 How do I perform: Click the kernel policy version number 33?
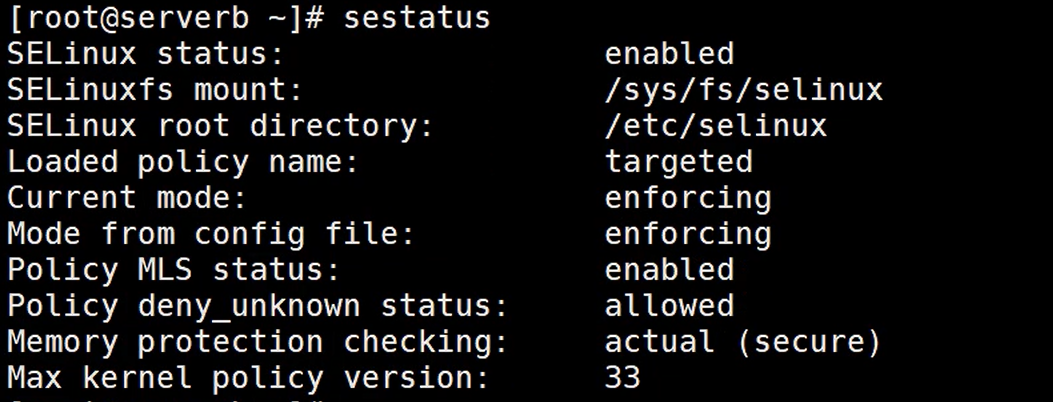(623, 378)
